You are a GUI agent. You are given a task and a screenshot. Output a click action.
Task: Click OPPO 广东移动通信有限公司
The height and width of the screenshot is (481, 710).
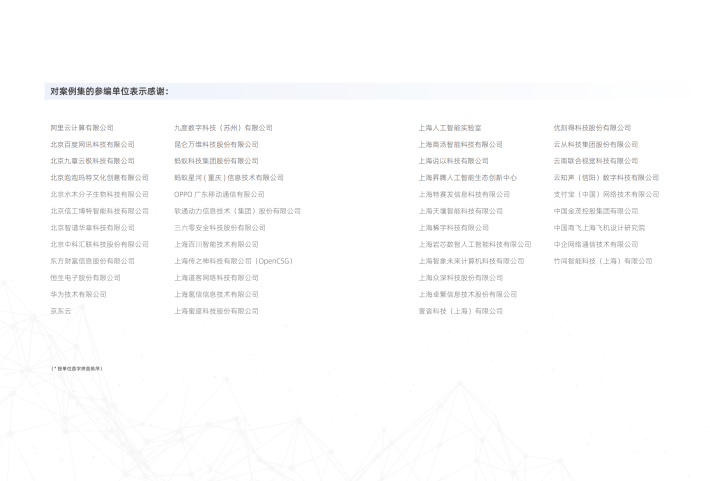(219, 195)
